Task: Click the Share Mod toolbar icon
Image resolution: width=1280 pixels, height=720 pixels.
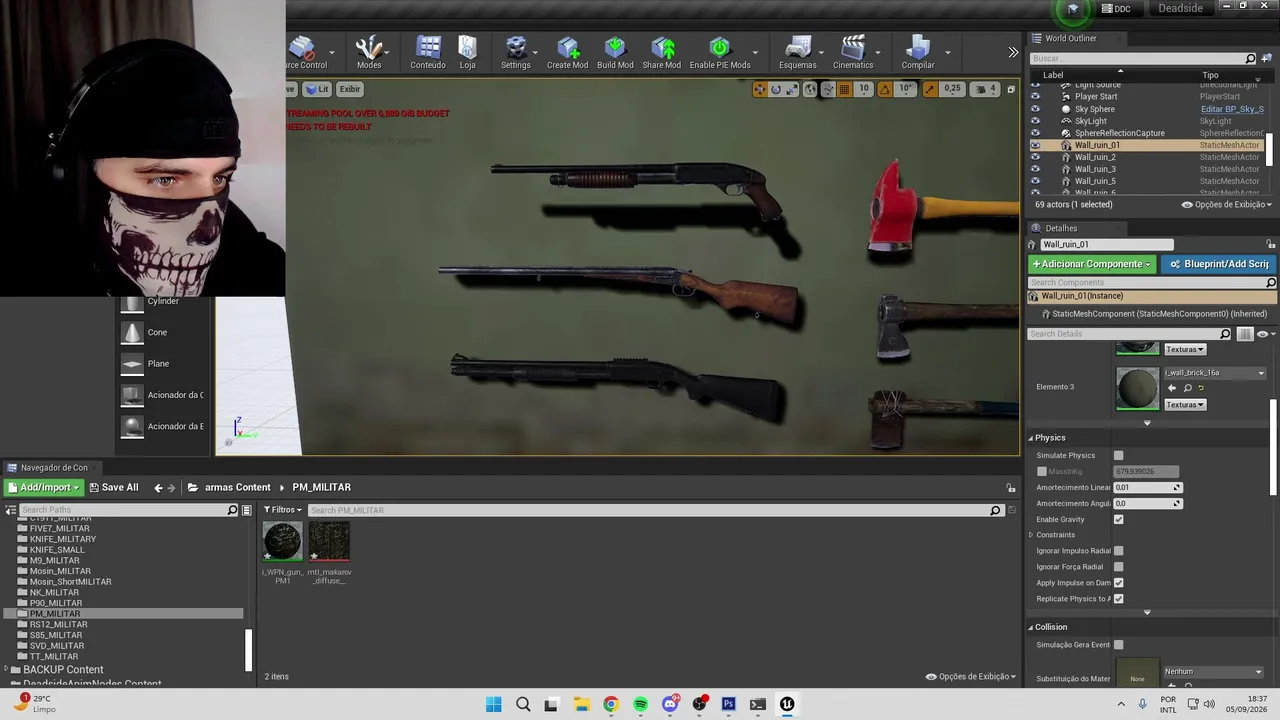Action: (662, 52)
